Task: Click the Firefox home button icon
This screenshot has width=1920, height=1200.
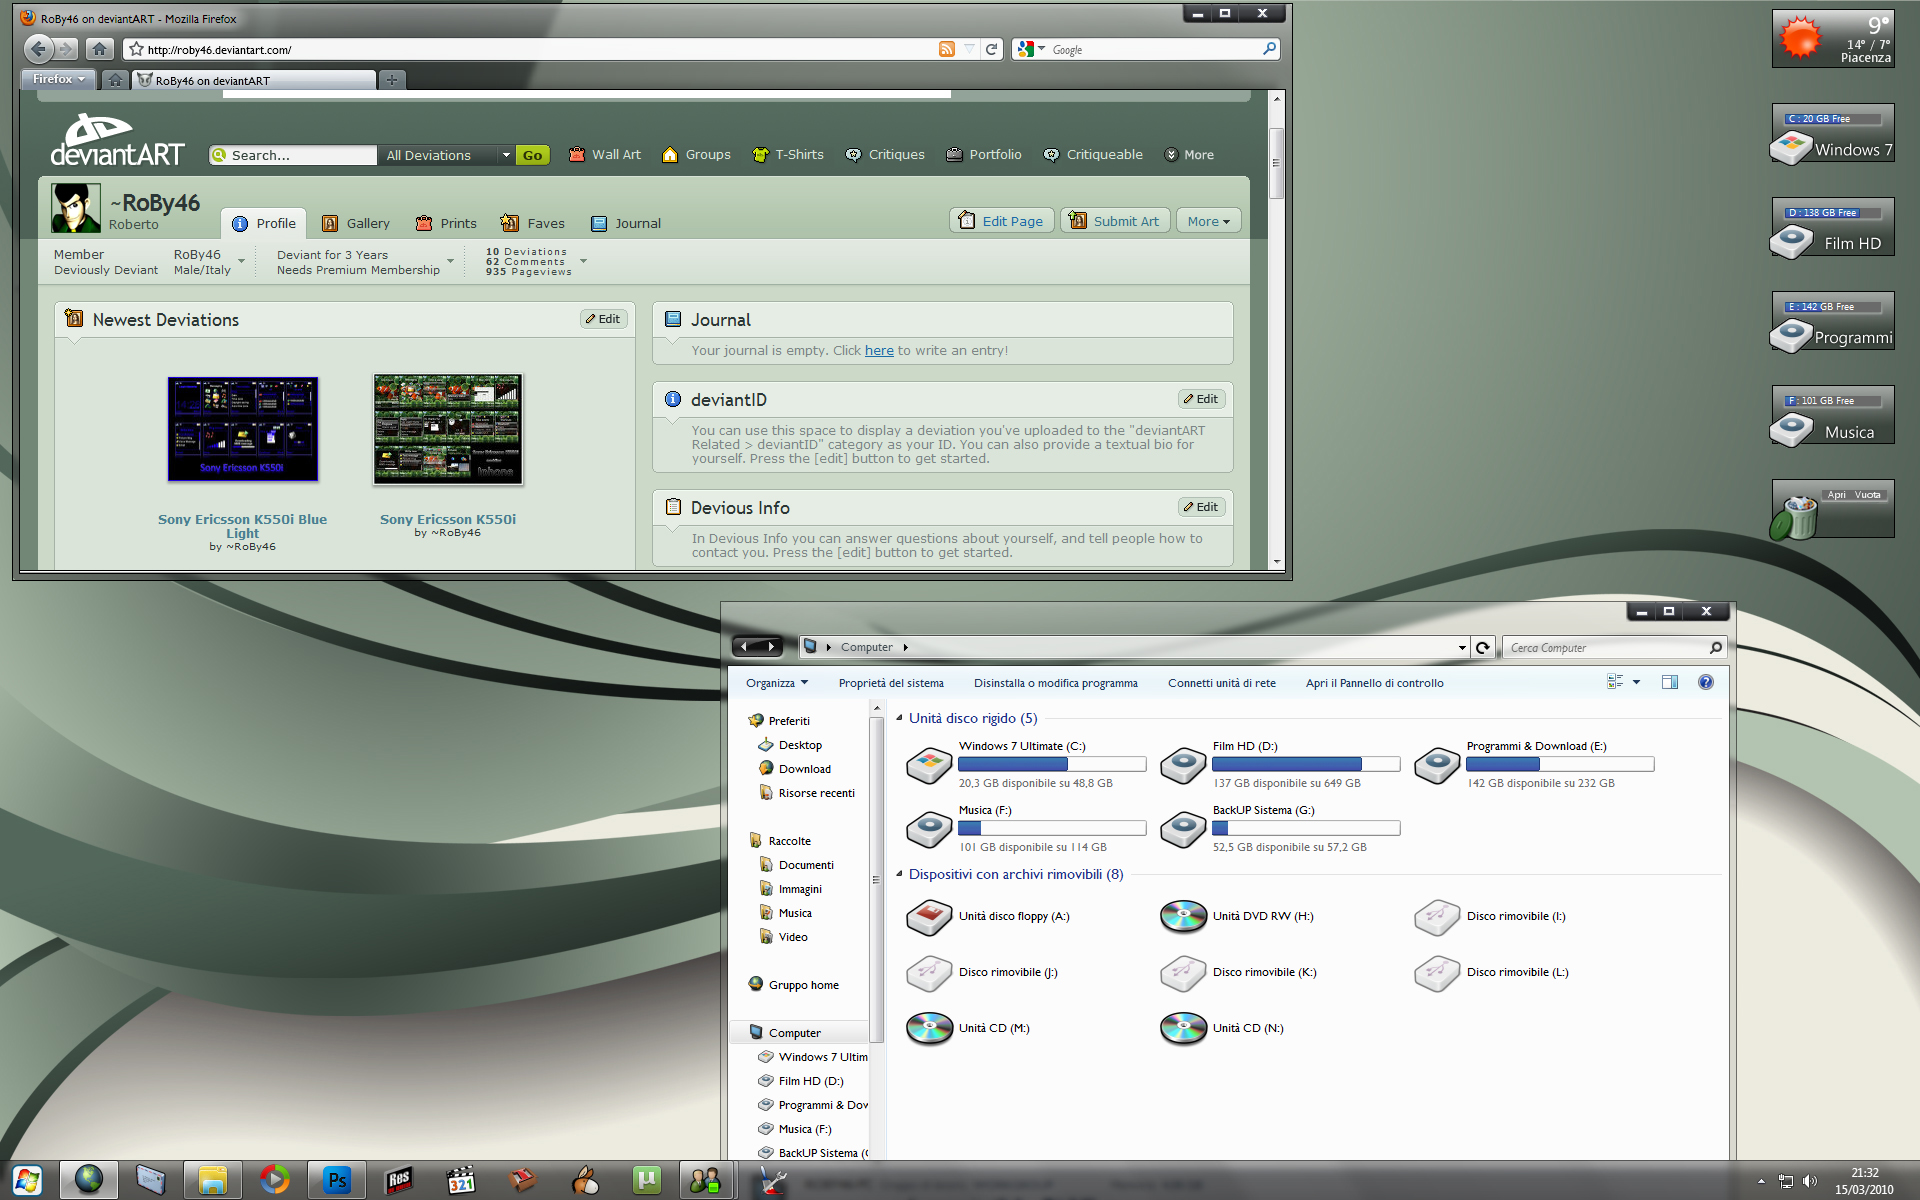Action: coord(99,48)
